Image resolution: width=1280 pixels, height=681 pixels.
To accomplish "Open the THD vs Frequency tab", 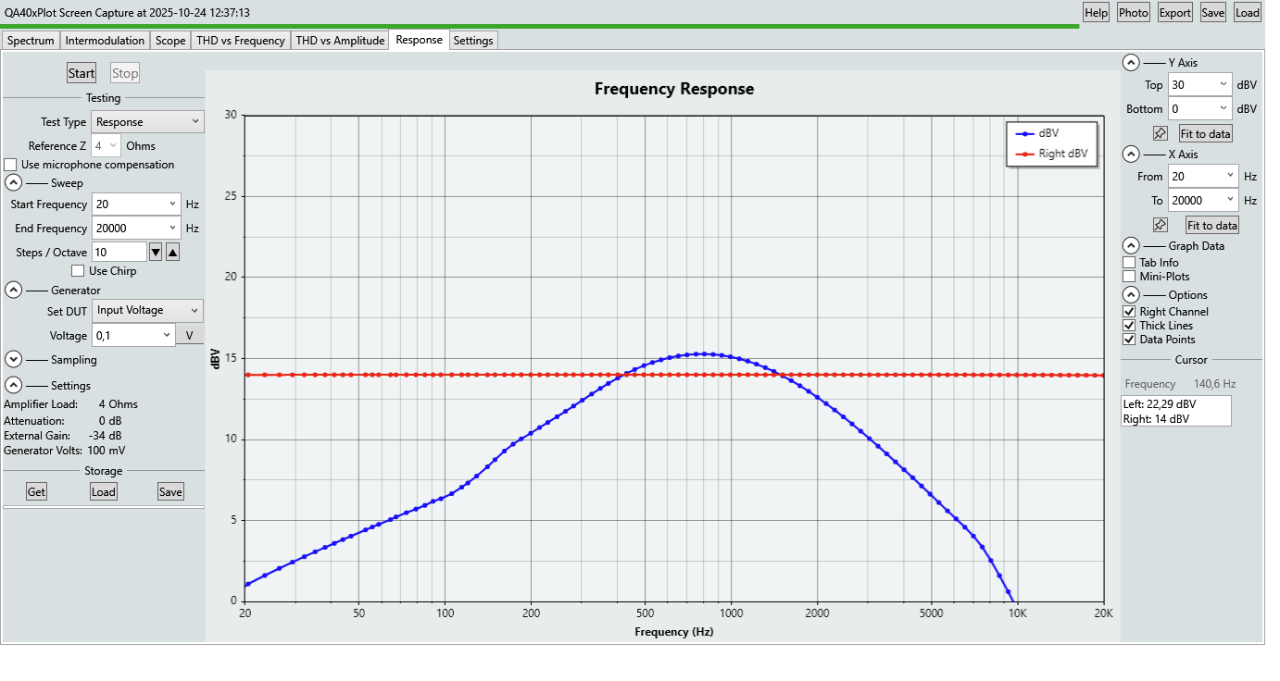I will tap(241, 41).
